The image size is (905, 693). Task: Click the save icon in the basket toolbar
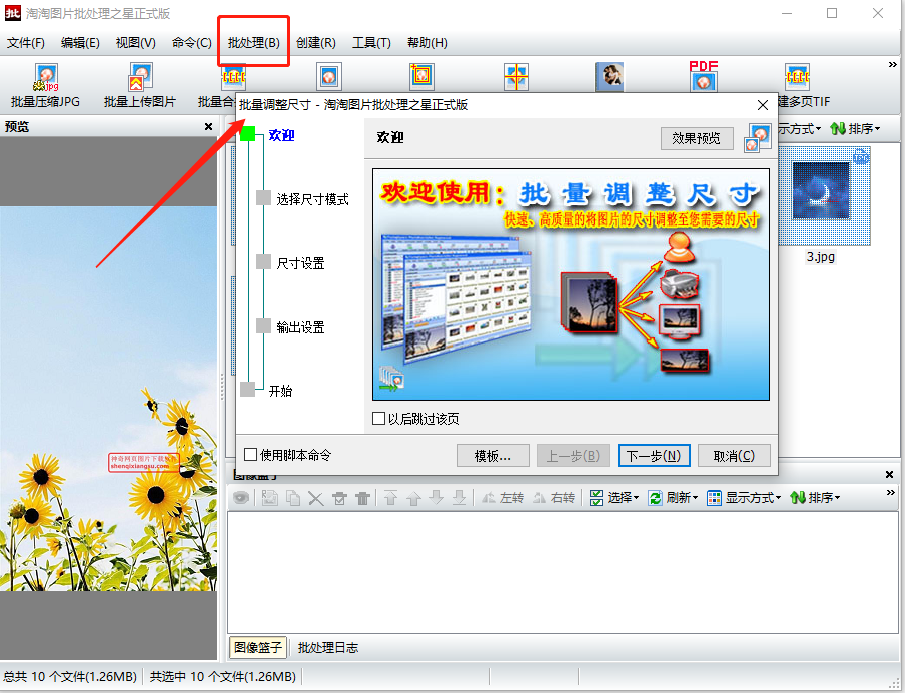[270, 497]
